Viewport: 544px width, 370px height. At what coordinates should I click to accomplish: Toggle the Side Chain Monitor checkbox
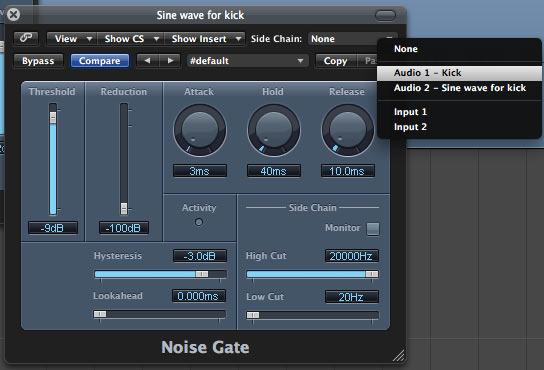(373, 228)
